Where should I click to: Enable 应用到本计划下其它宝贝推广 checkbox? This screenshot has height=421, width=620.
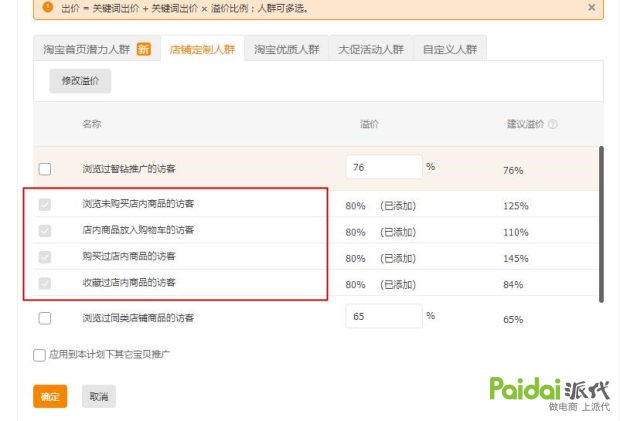39,355
